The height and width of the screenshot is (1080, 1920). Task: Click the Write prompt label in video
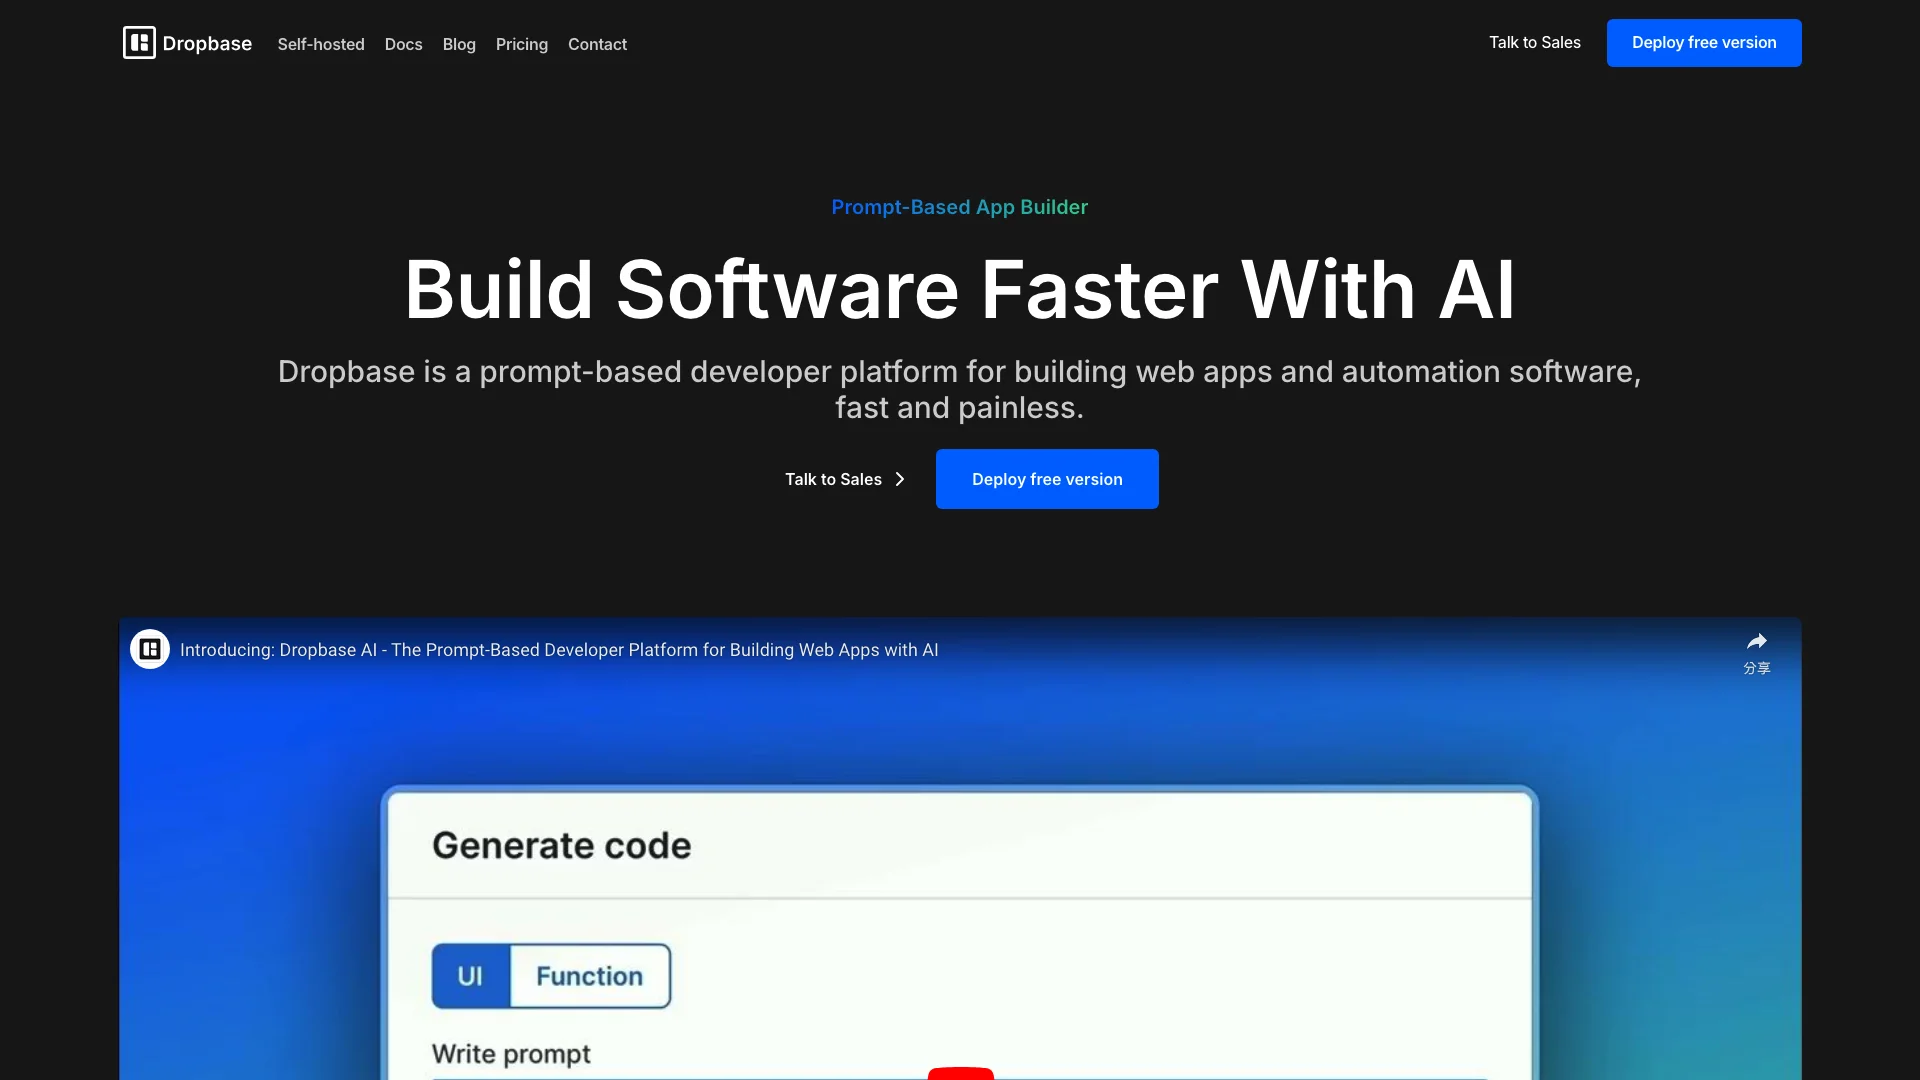click(511, 1054)
